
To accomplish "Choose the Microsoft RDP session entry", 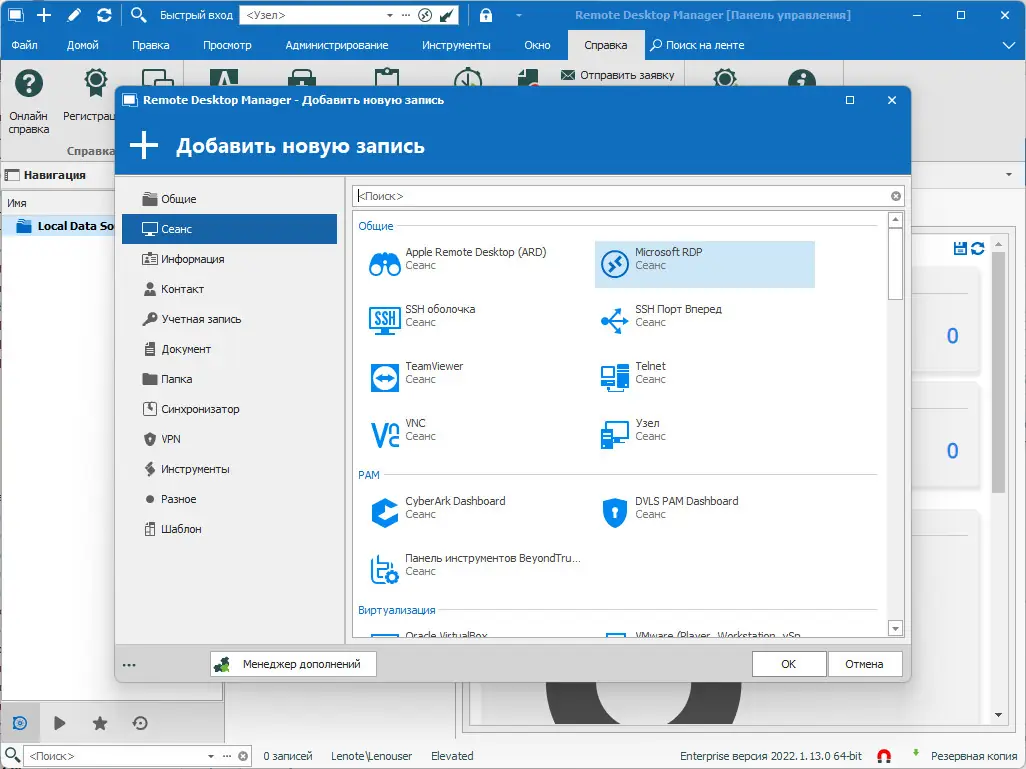I will (704, 264).
